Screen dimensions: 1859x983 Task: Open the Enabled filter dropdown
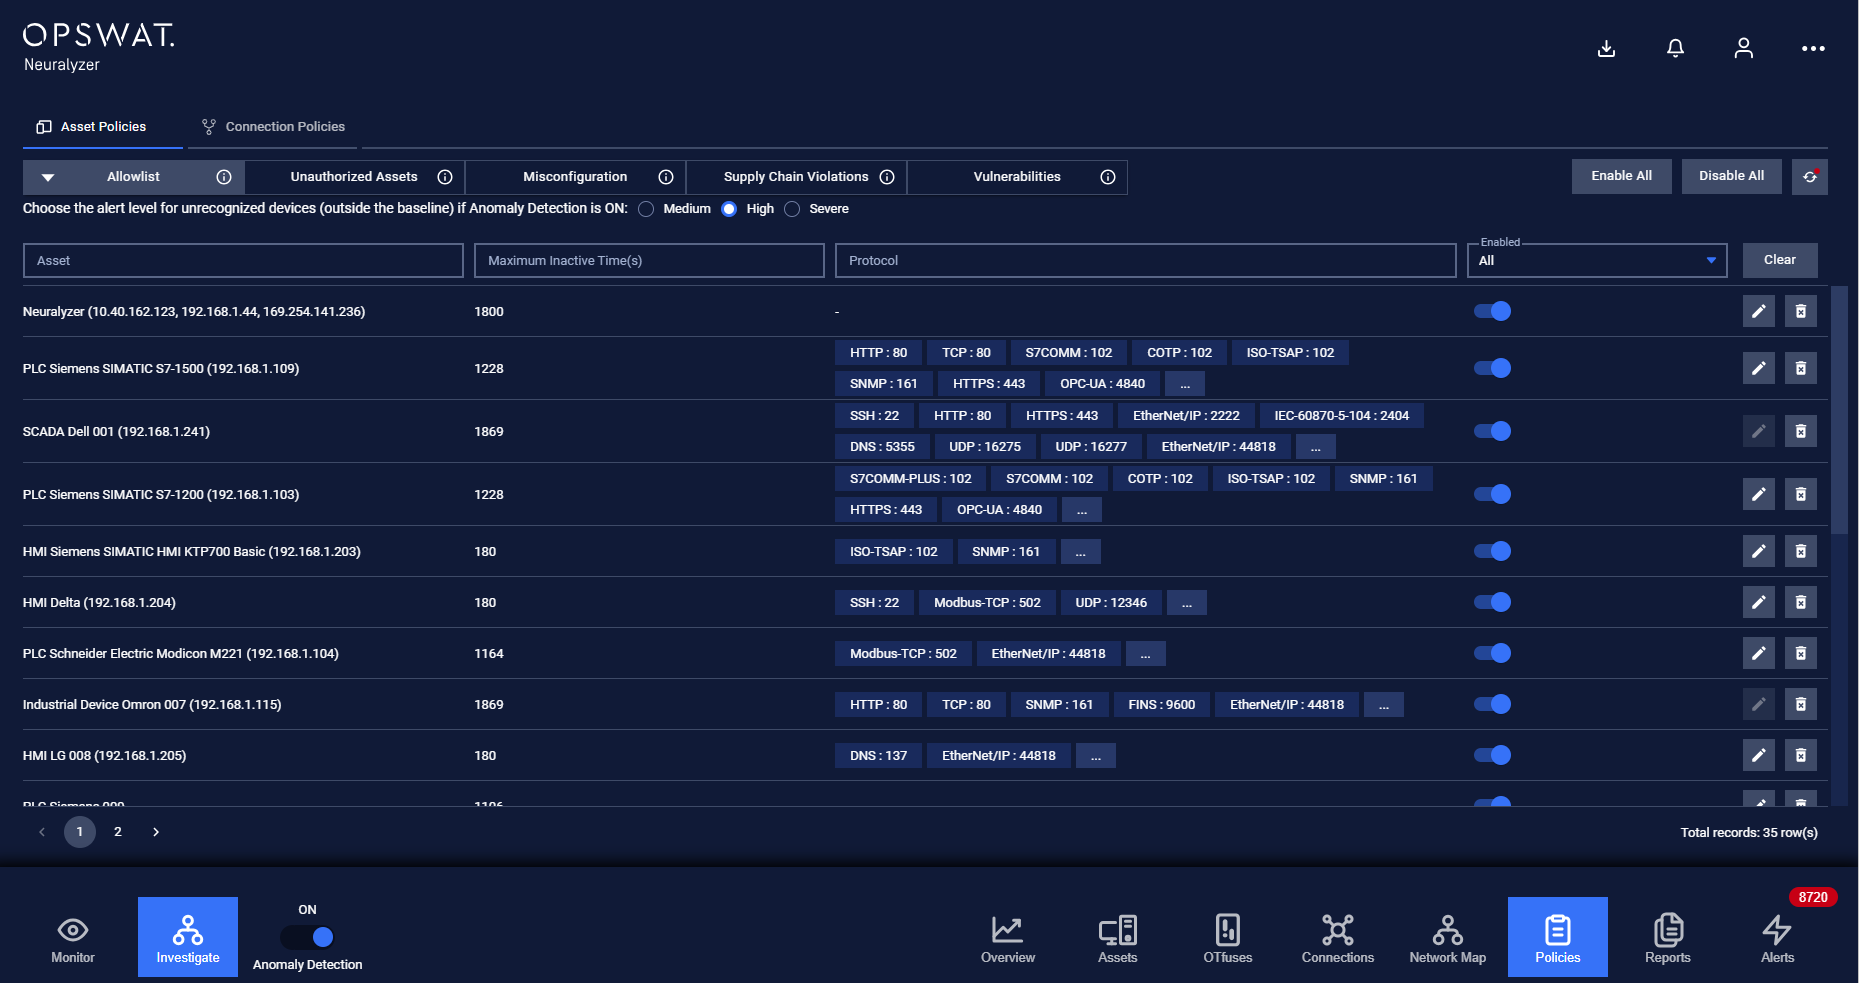[x=1597, y=260]
